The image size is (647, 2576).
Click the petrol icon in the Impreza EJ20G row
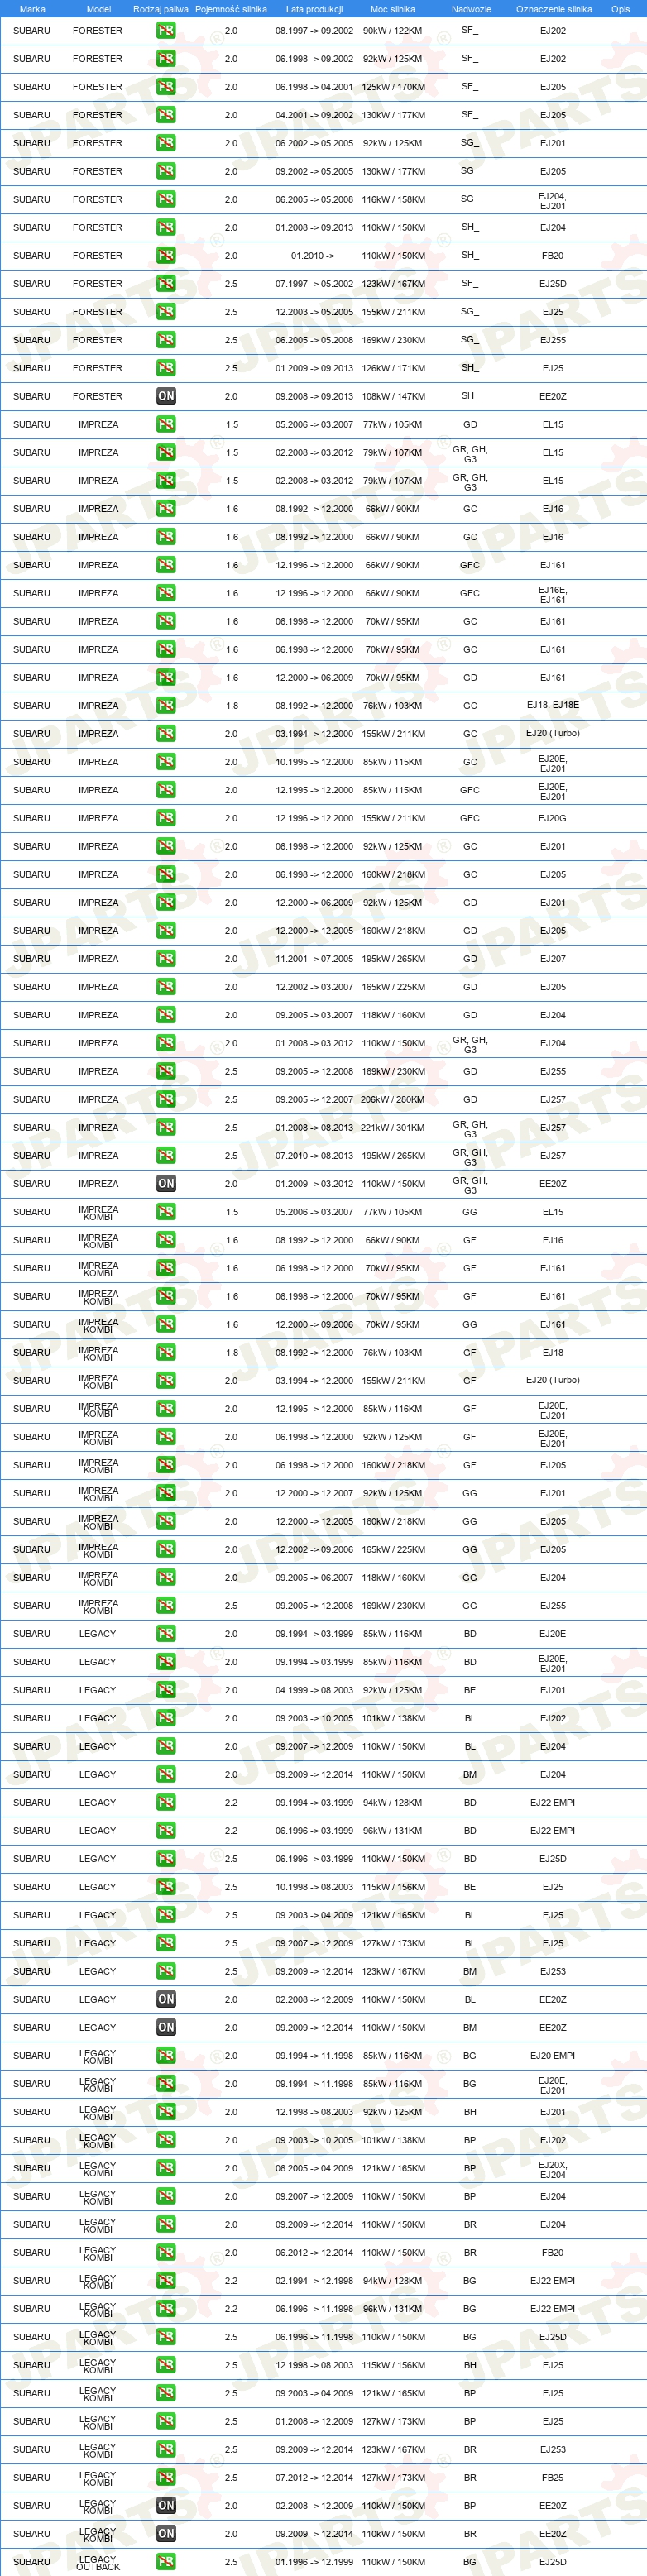[166, 818]
